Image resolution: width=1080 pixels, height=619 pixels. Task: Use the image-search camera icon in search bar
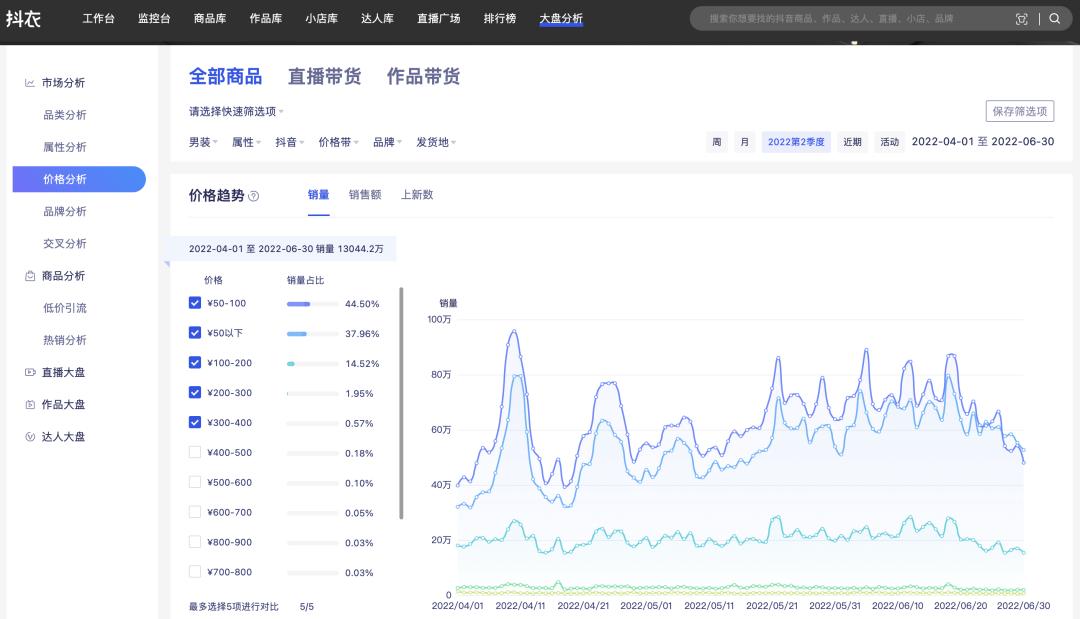click(x=1022, y=17)
